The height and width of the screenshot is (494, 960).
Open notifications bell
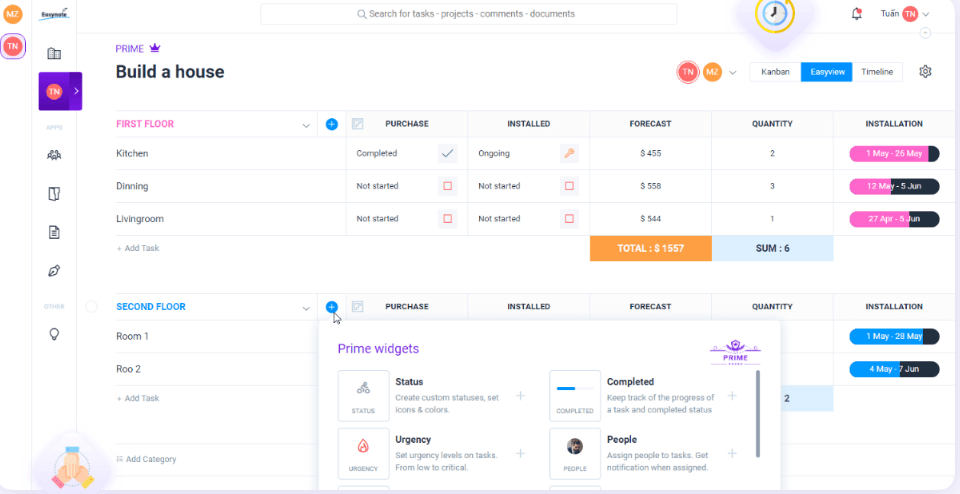click(x=857, y=14)
